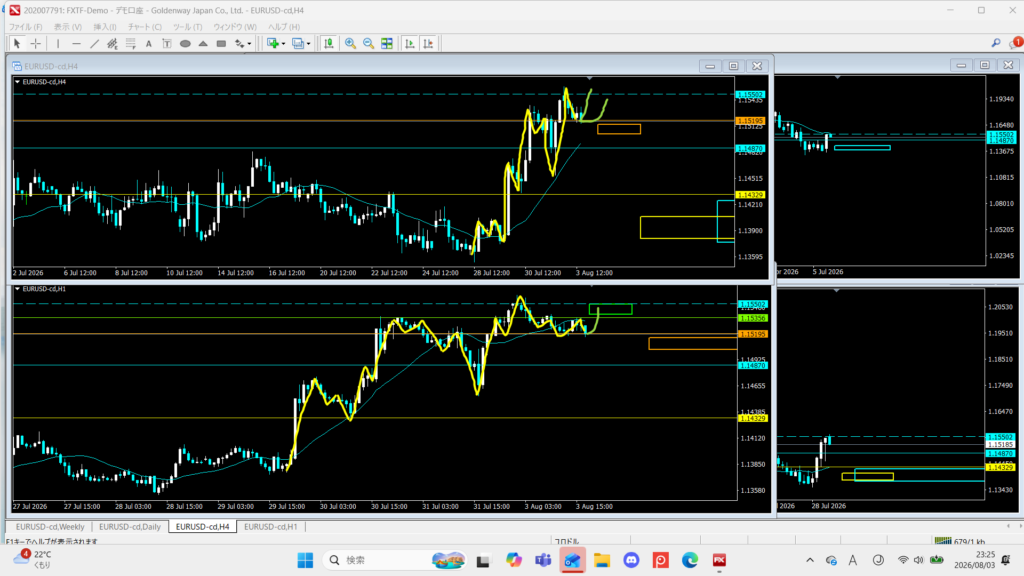Open the search magnifier at toolbar right
1024x576 pixels.
coord(996,43)
